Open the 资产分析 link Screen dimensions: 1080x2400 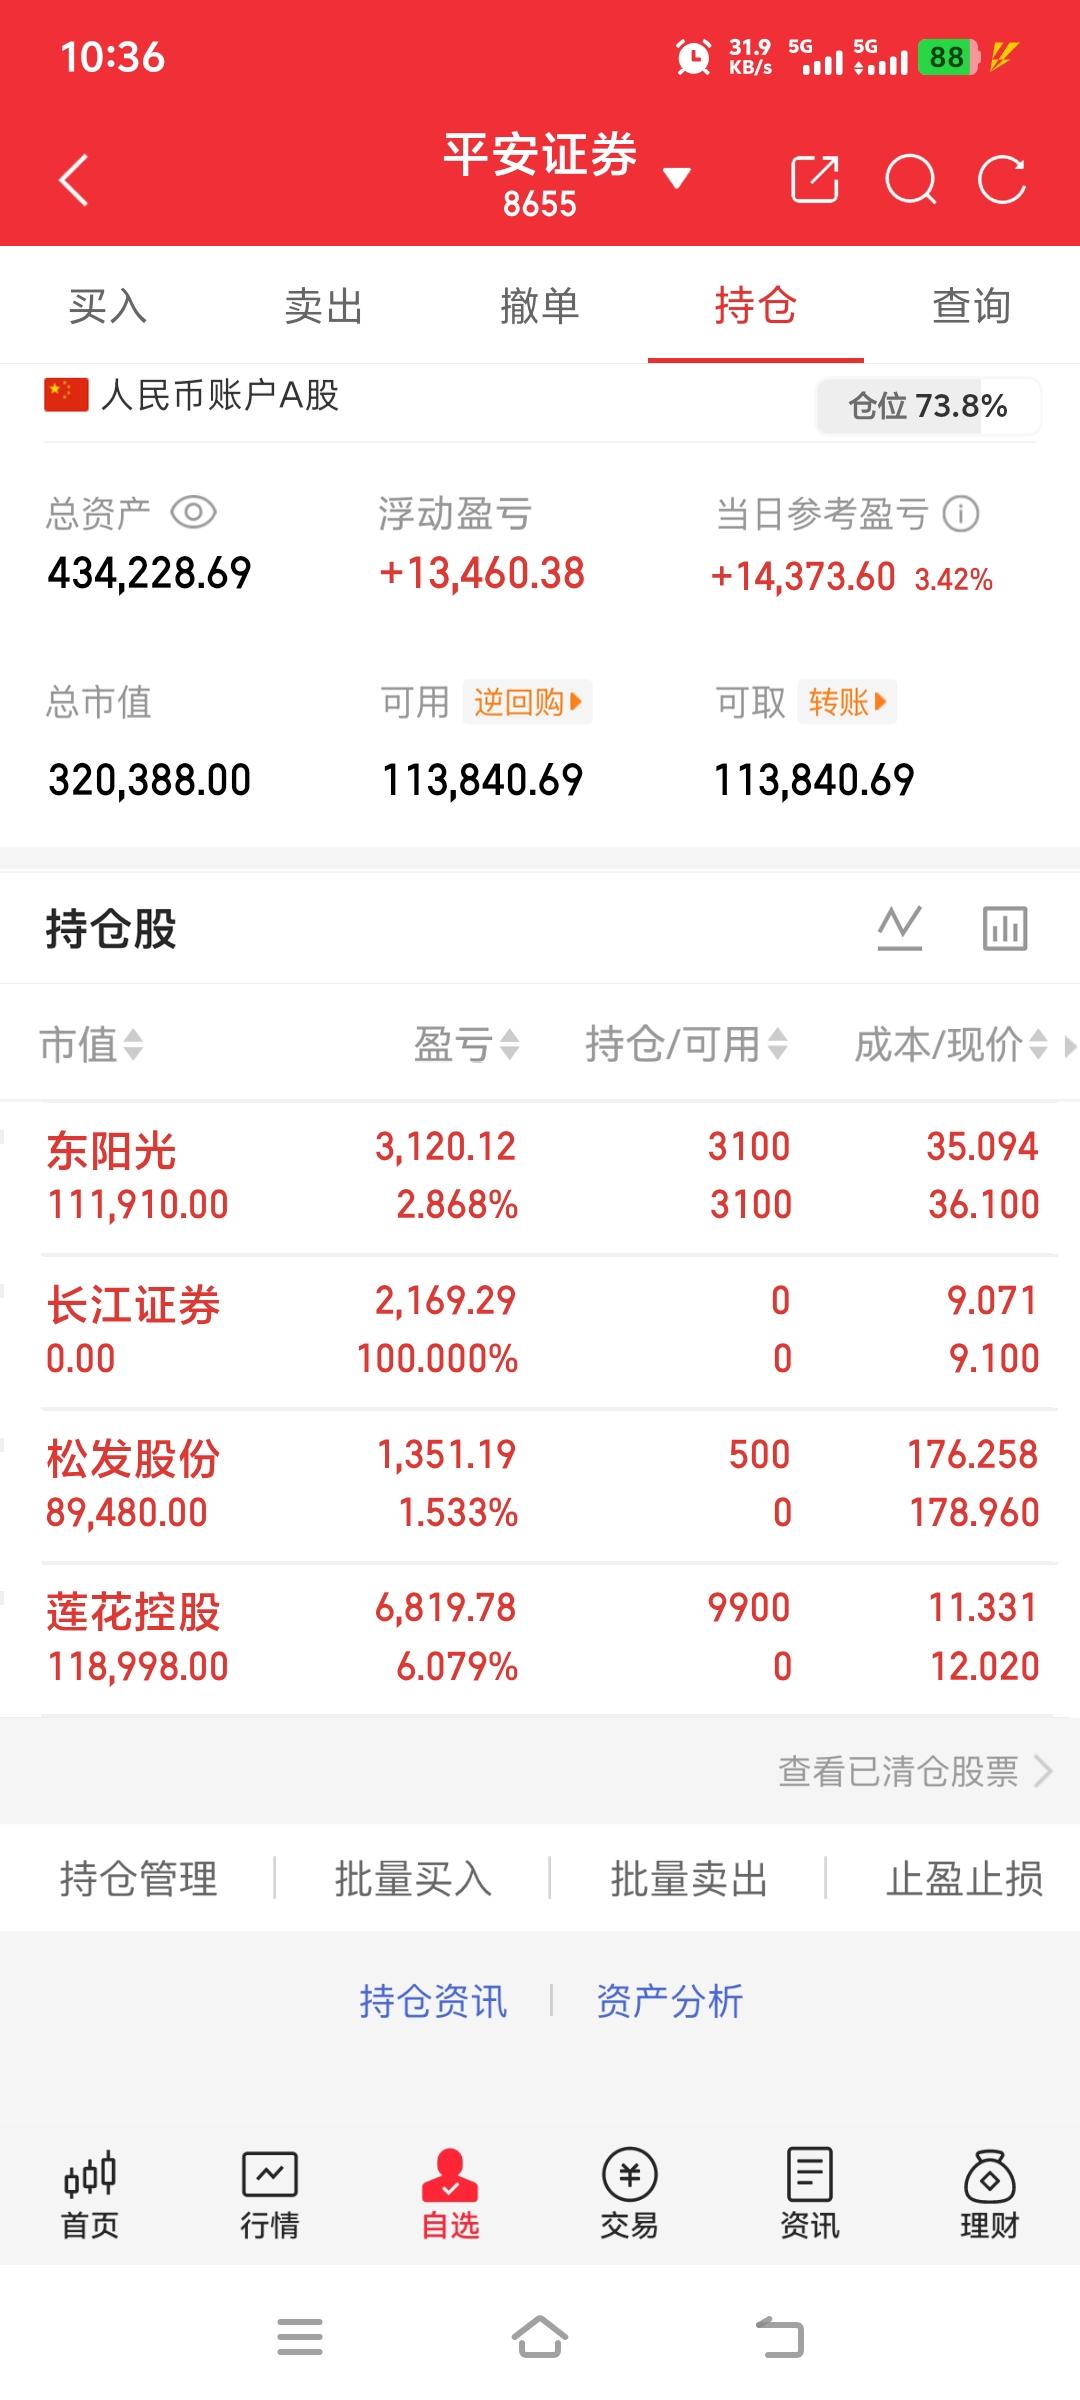coord(669,2001)
